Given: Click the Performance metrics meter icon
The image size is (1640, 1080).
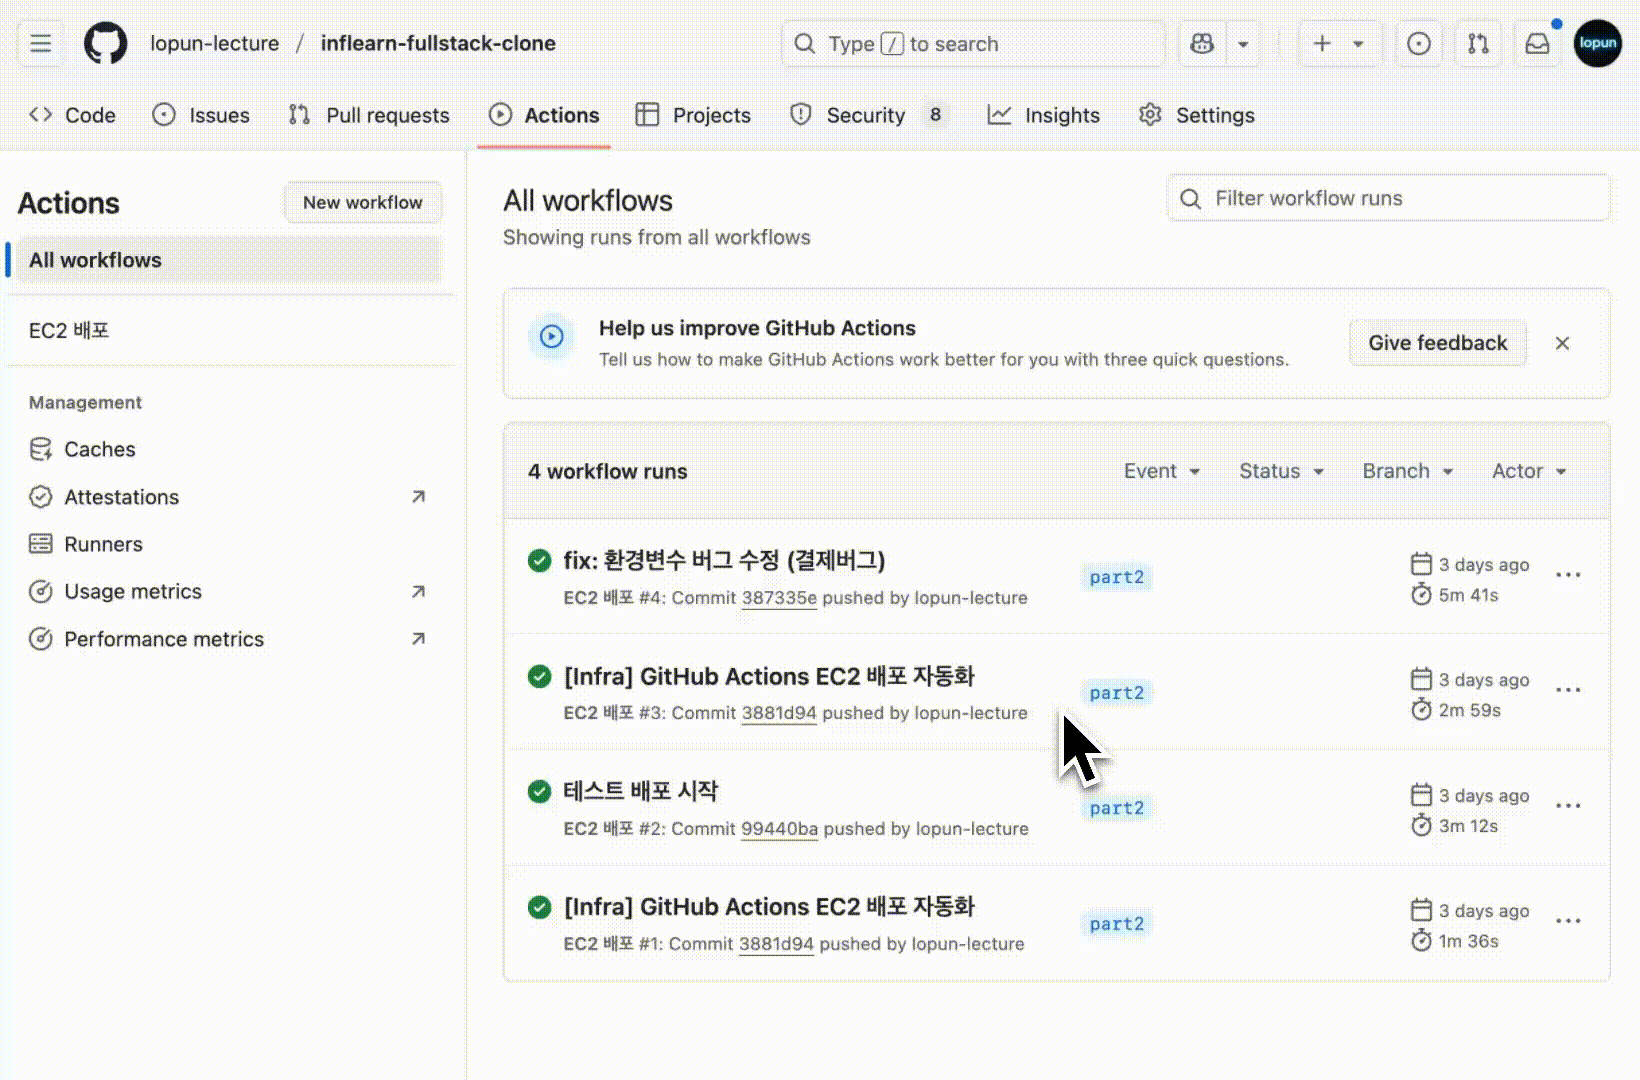Looking at the screenshot, I should coord(41,639).
